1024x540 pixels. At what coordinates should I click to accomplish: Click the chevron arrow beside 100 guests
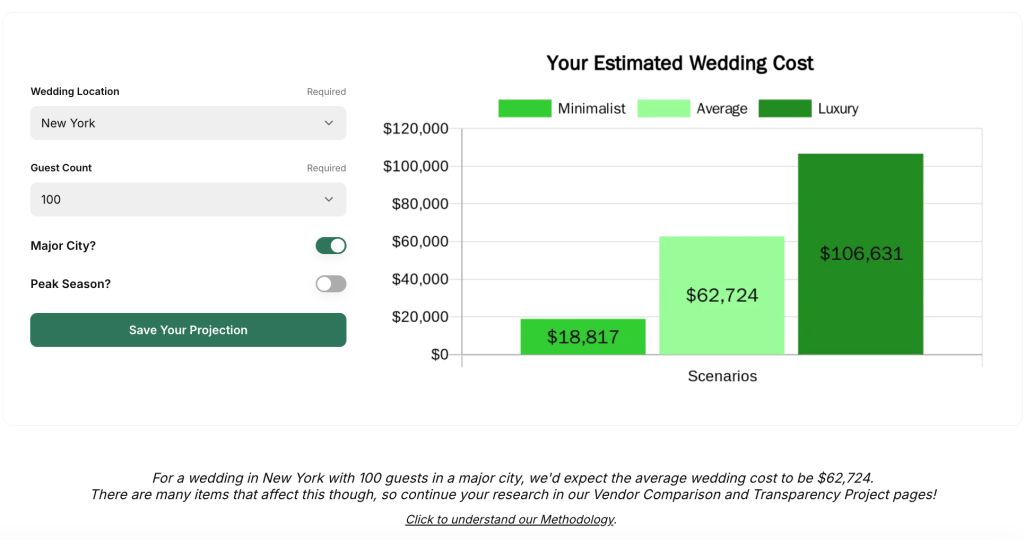pyautogui.click(x=328, y=199)
